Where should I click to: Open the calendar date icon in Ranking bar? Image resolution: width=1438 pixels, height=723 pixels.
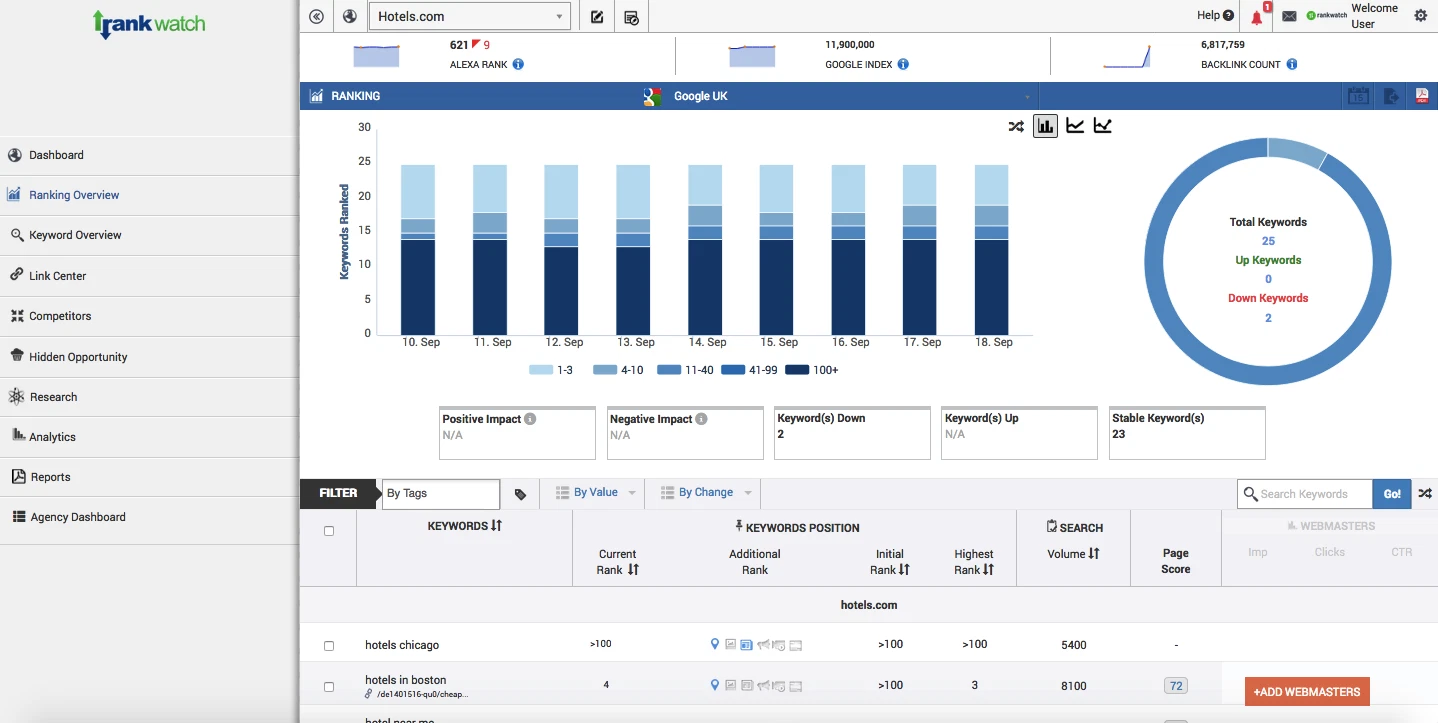[x=1358, y=96]
